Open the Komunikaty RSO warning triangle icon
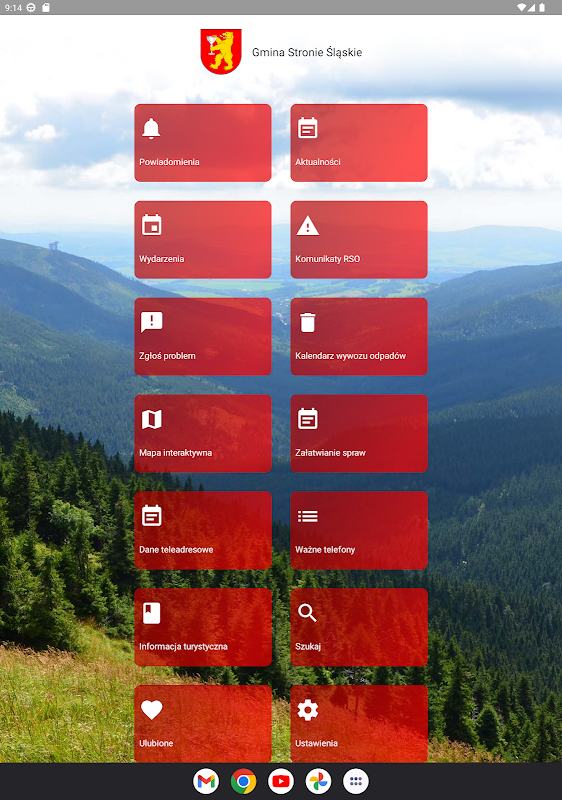 (x=308, y=226)
